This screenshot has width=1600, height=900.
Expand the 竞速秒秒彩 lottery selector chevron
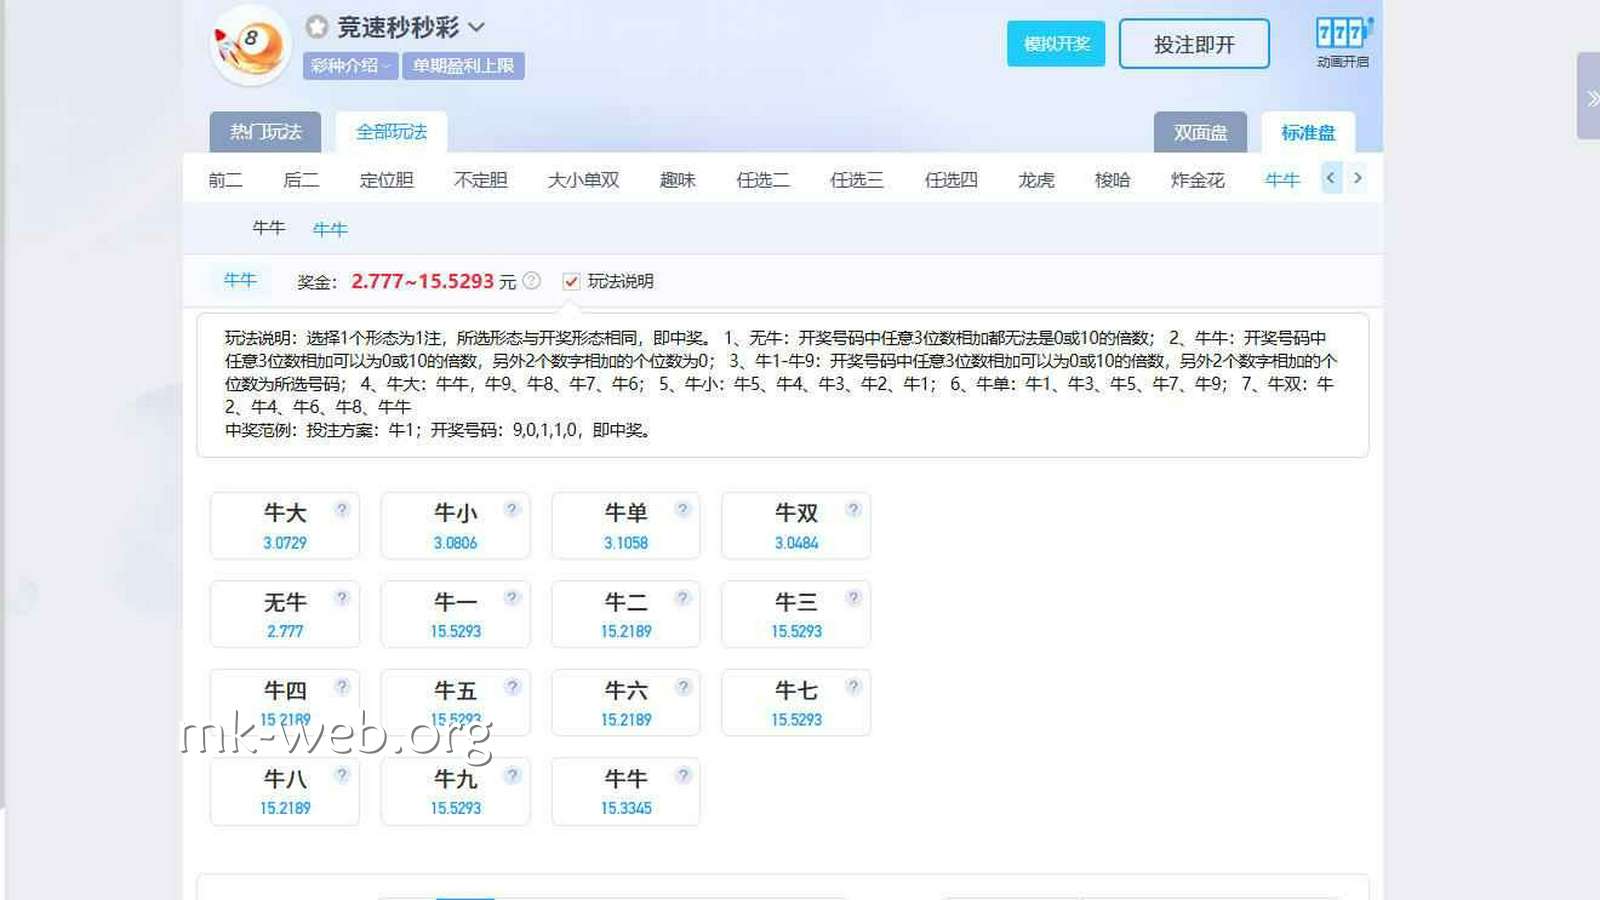click(477, 27)
